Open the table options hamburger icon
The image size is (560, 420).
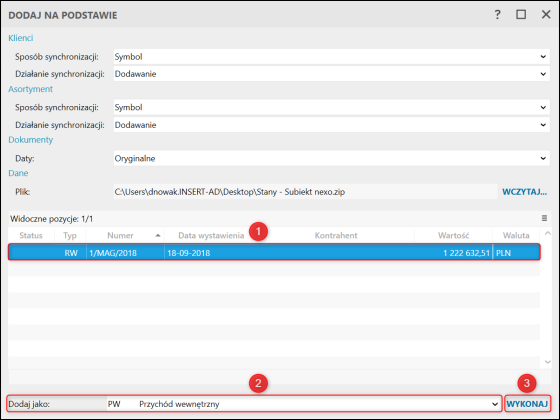tap(544, 218)
